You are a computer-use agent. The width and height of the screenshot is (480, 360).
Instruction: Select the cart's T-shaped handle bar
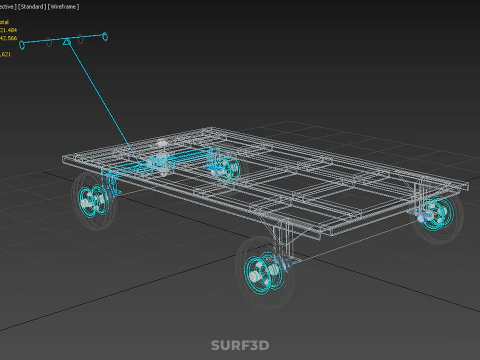coord(64,41)
